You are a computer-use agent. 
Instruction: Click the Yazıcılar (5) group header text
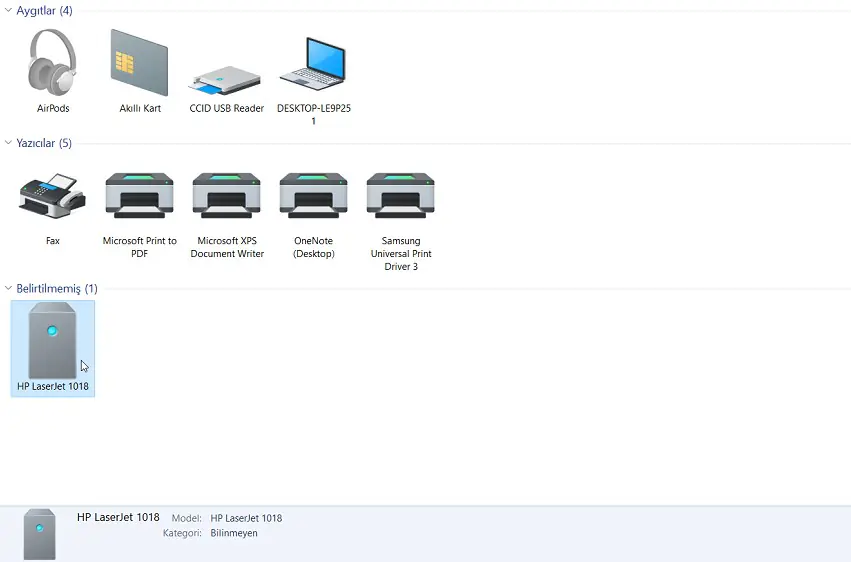click(x=44, y=144)
